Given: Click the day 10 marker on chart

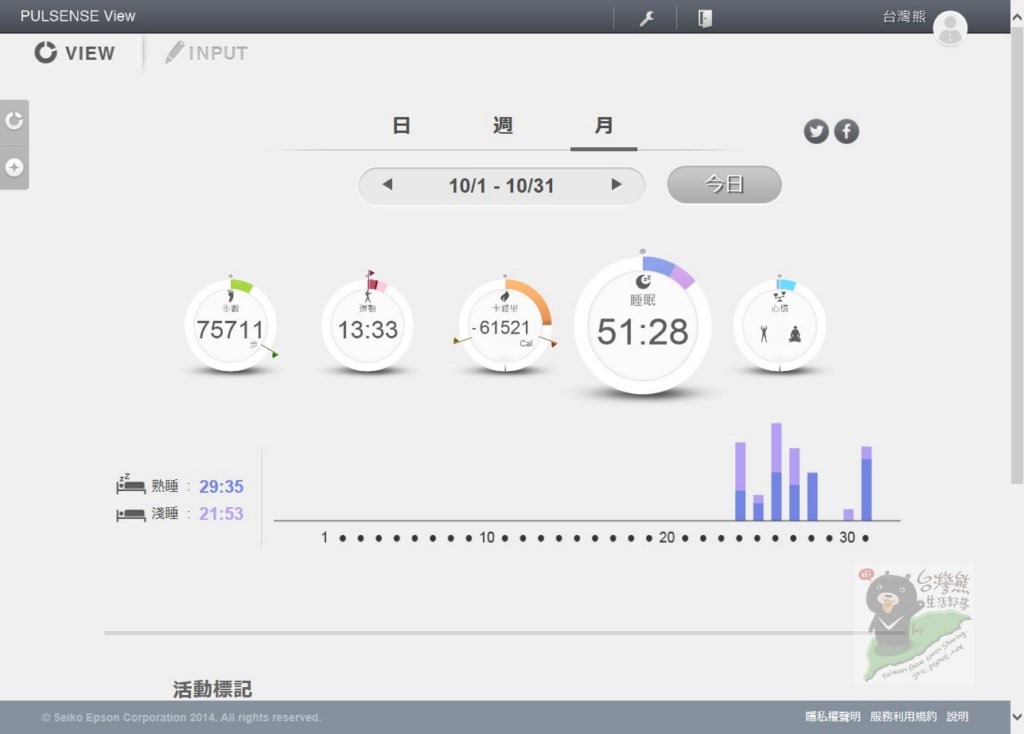Looking at the screenshot, I should 487,537.
